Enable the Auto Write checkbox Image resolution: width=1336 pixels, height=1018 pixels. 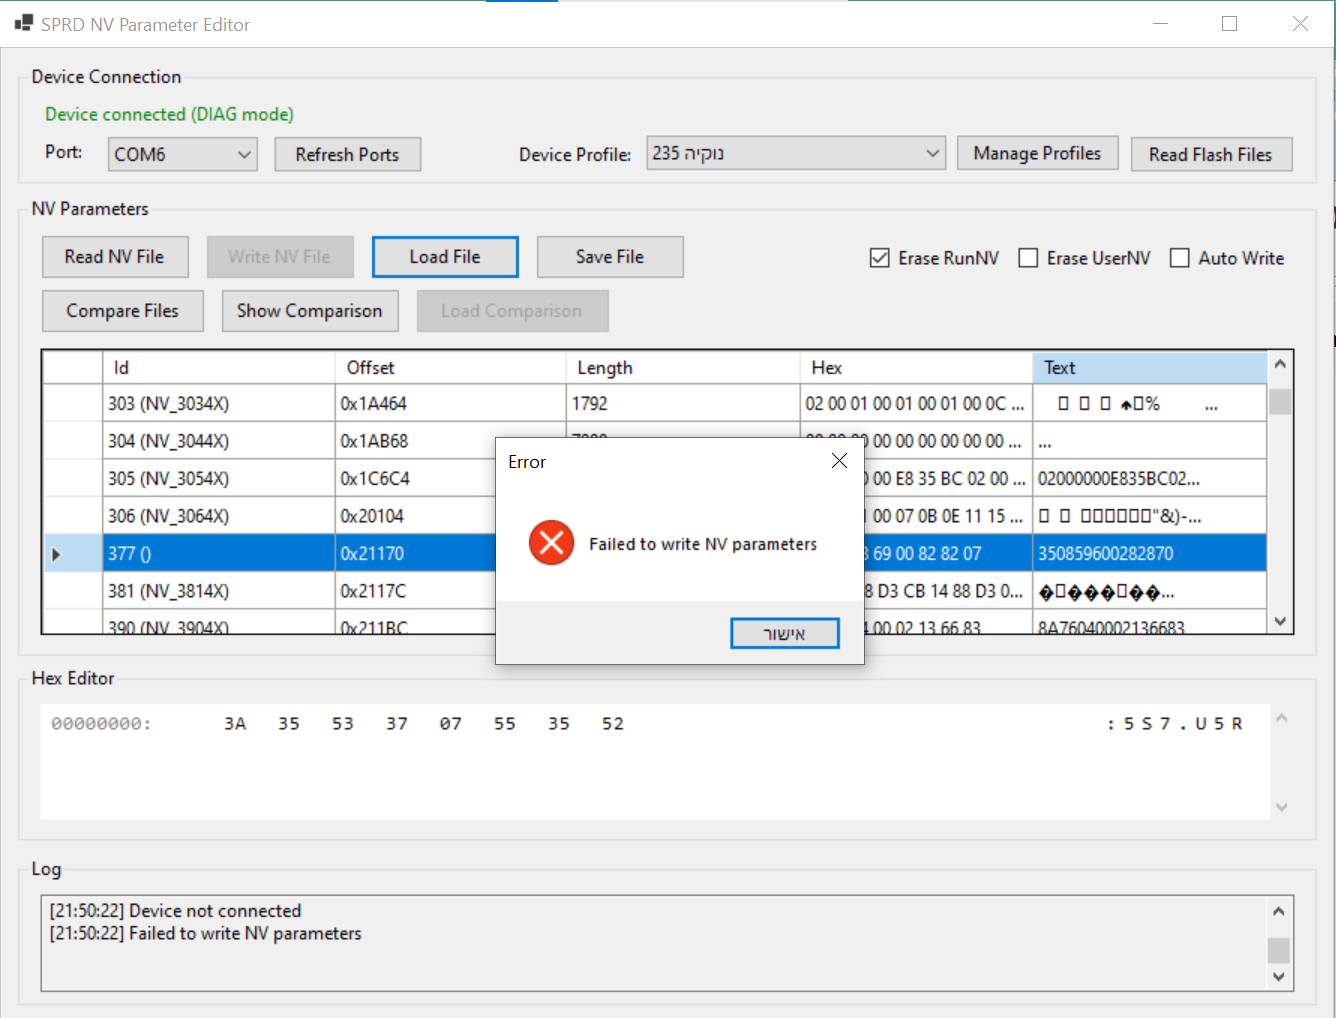(1180, 258)
